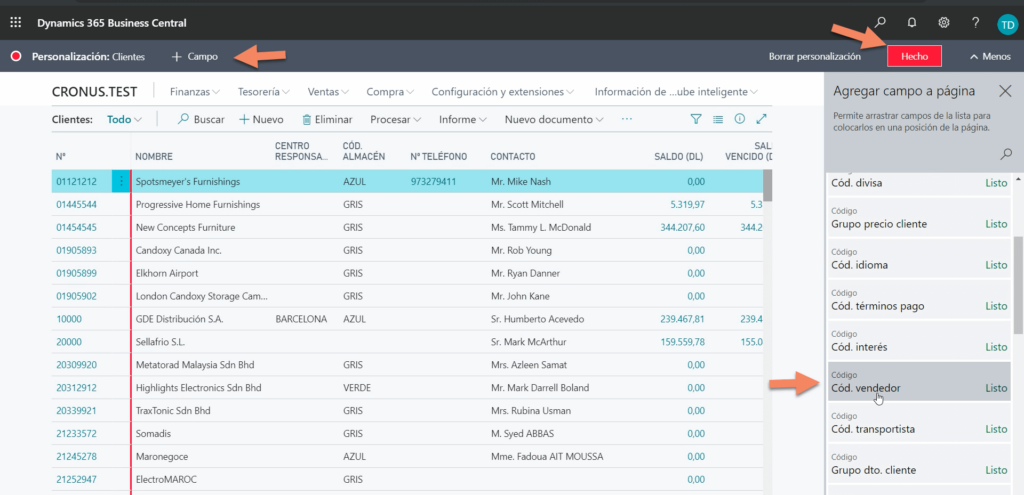This screenshot has height=495, width=1024.
Task: Open the notifications bell
Action: (912, 22)
